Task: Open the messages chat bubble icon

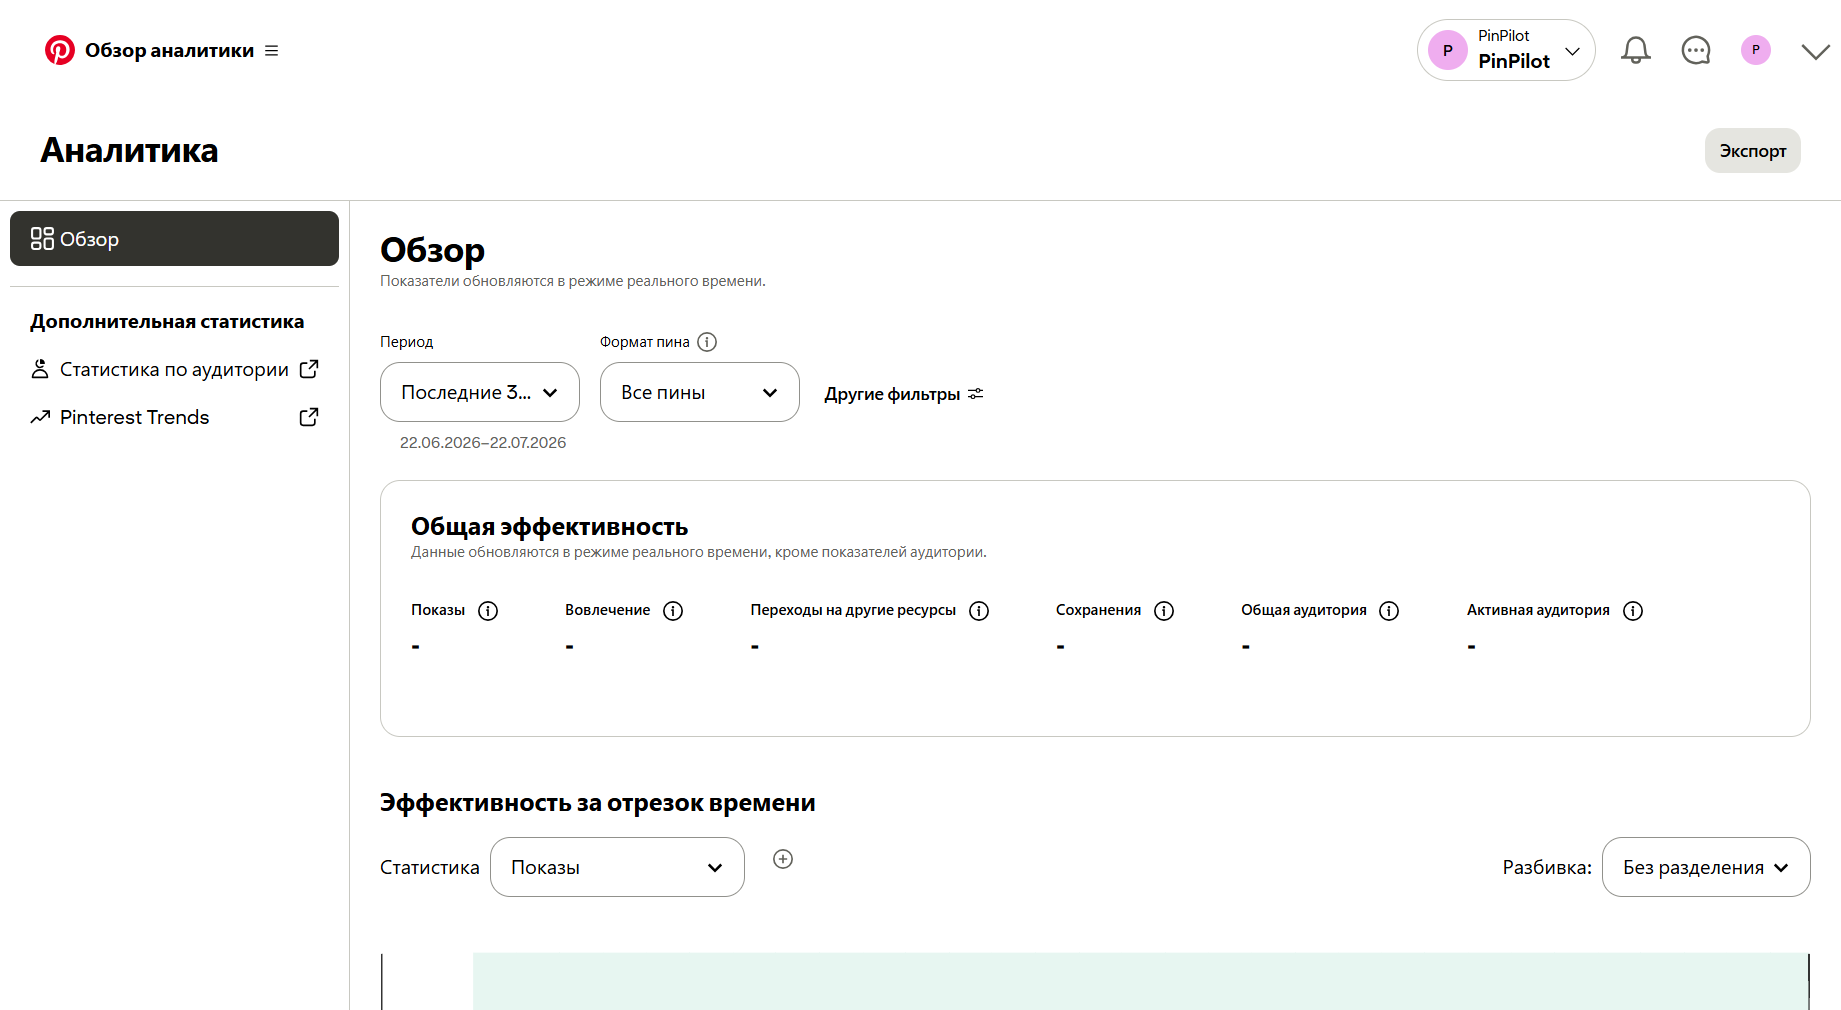Action: point(1696,50)
